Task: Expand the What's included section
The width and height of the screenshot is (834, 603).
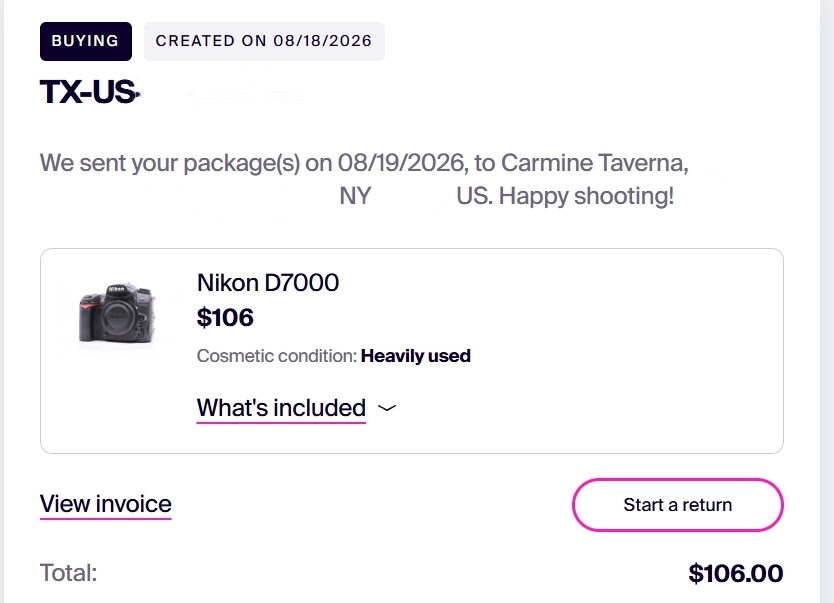Action: point(281,408)
